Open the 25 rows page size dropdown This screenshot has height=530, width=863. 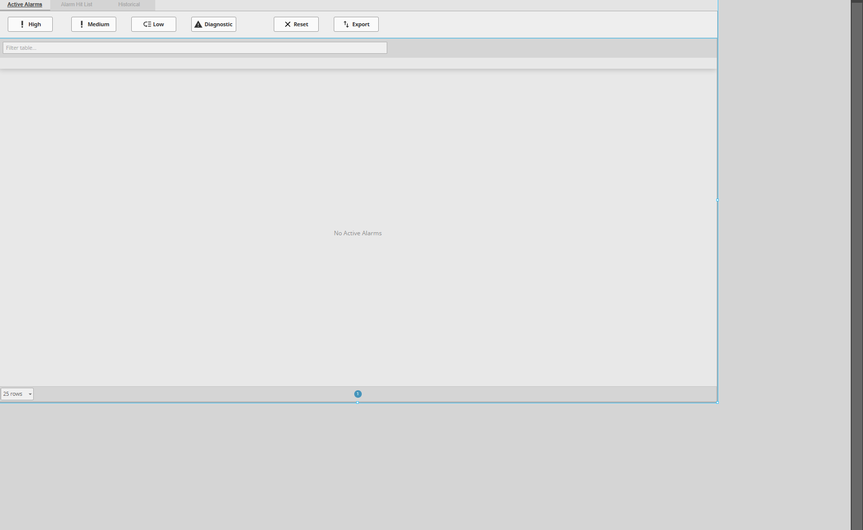point(17,394)
